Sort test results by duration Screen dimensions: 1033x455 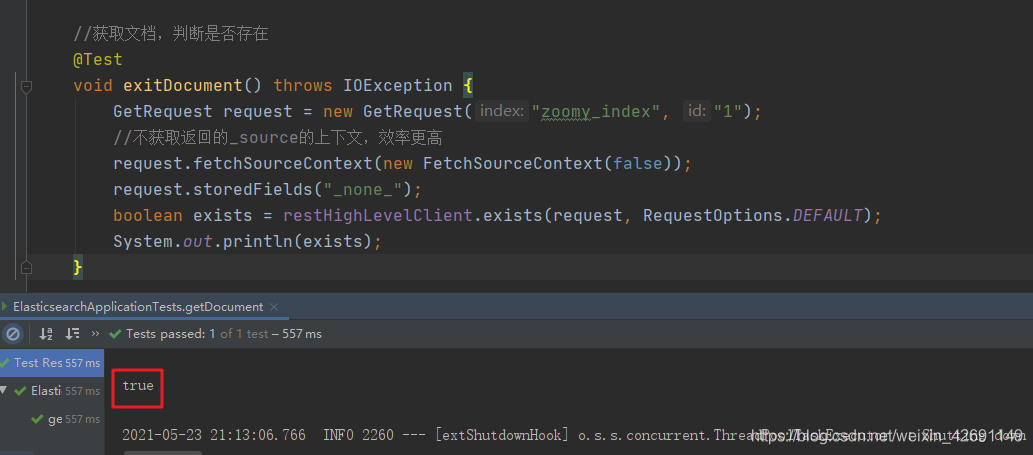coord(72,334)
